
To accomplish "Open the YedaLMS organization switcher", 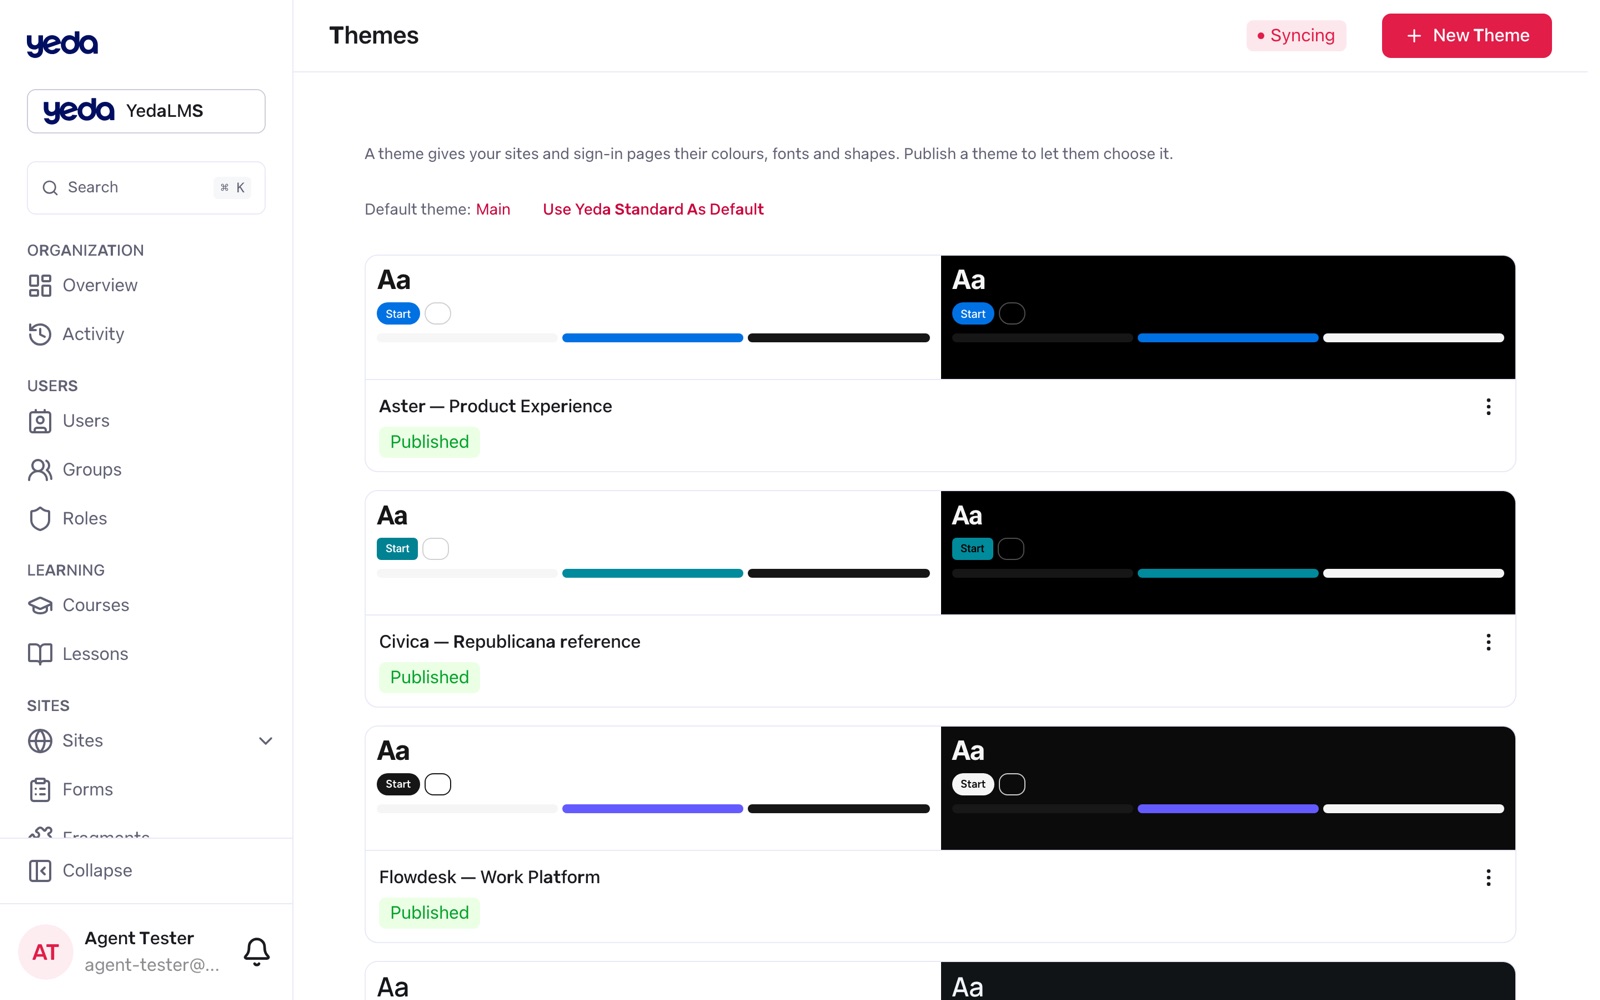I will (146, 111).
